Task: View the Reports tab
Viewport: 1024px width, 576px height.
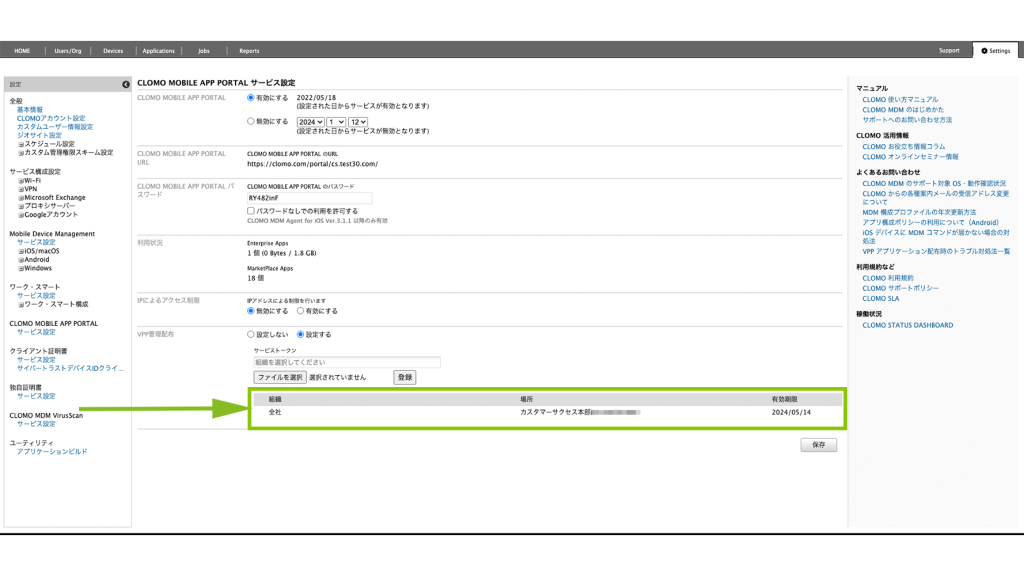Action: coord(249,51)
